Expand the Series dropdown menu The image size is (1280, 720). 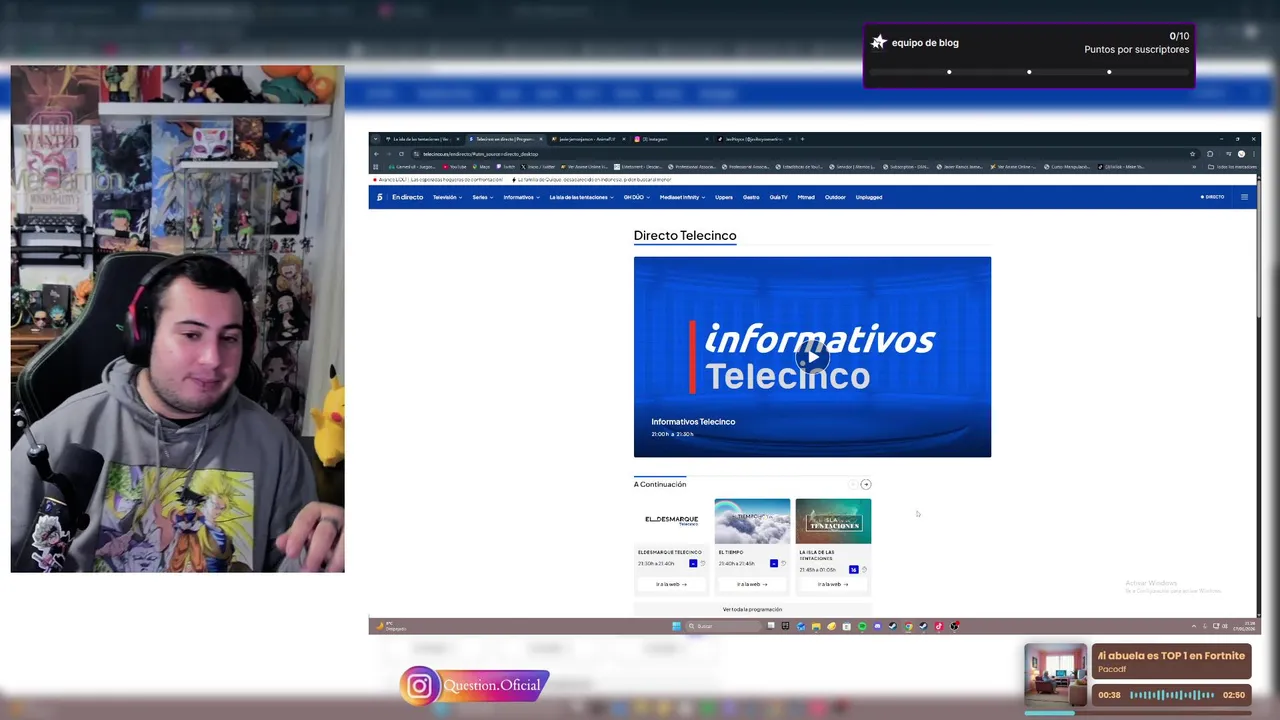483,197
